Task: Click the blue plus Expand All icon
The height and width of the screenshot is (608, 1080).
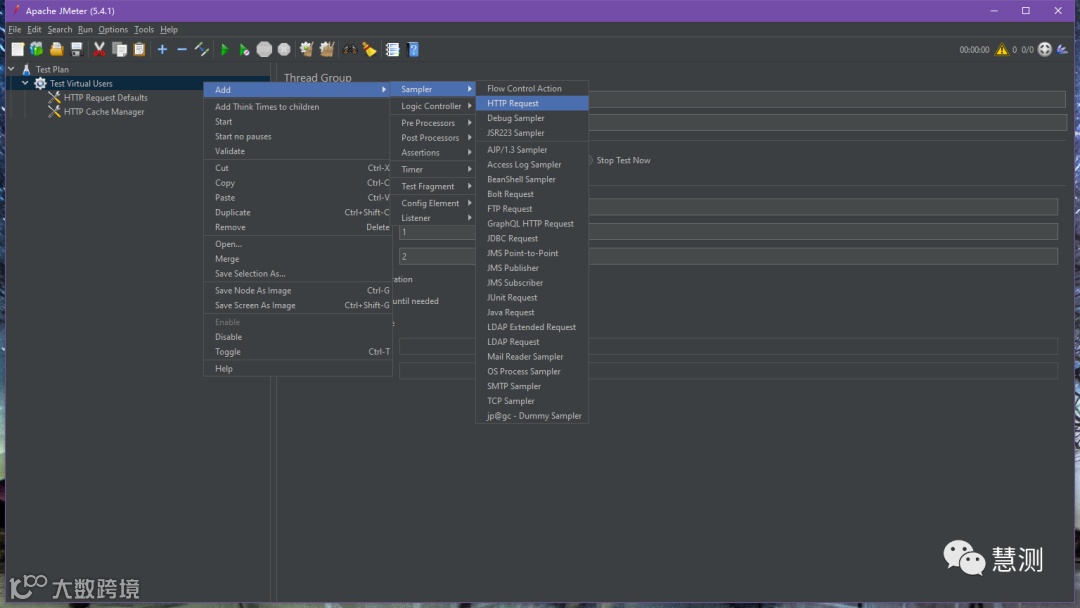Action: [x=162, y=50]
